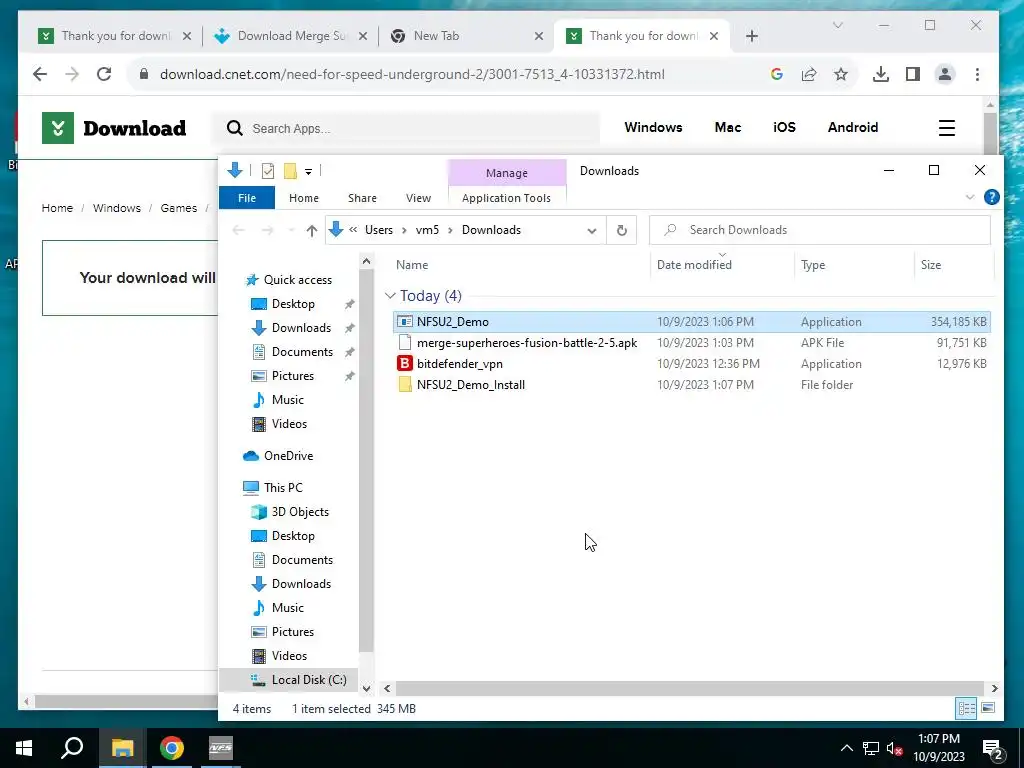Switch to the New Tab Chrome tab
This screenshot has width=1024, height=768.
pos(467,36)
